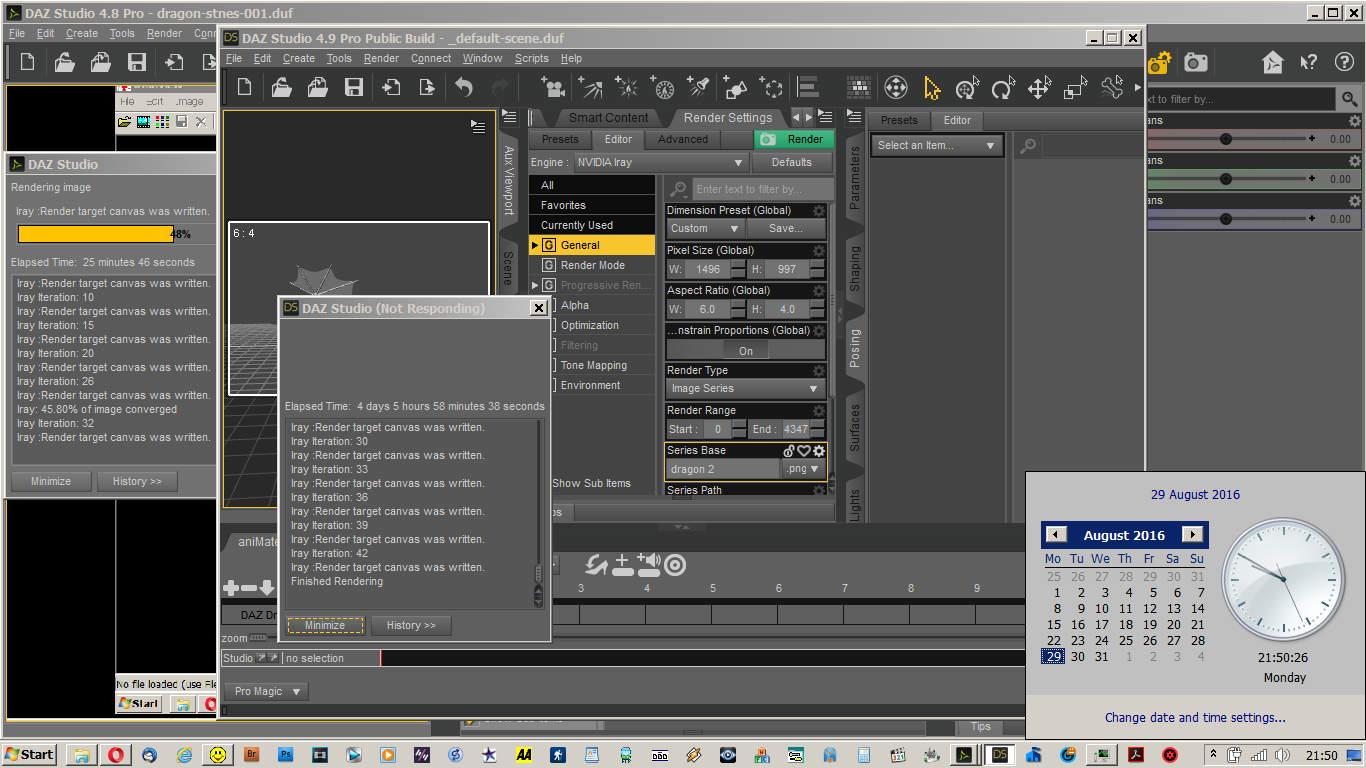Click the Undo arrow in toolbar
The height and width of the screenshot is (768, 1366).
click(463, 88)
